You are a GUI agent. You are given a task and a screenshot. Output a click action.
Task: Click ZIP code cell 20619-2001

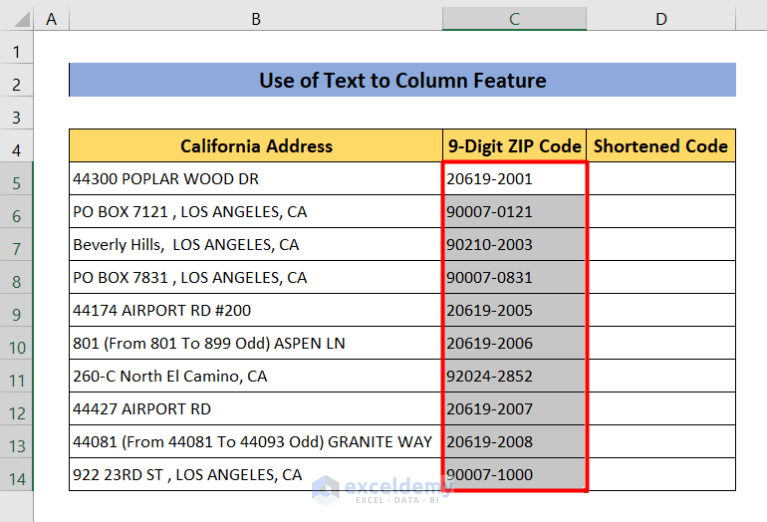click(515, 179)
